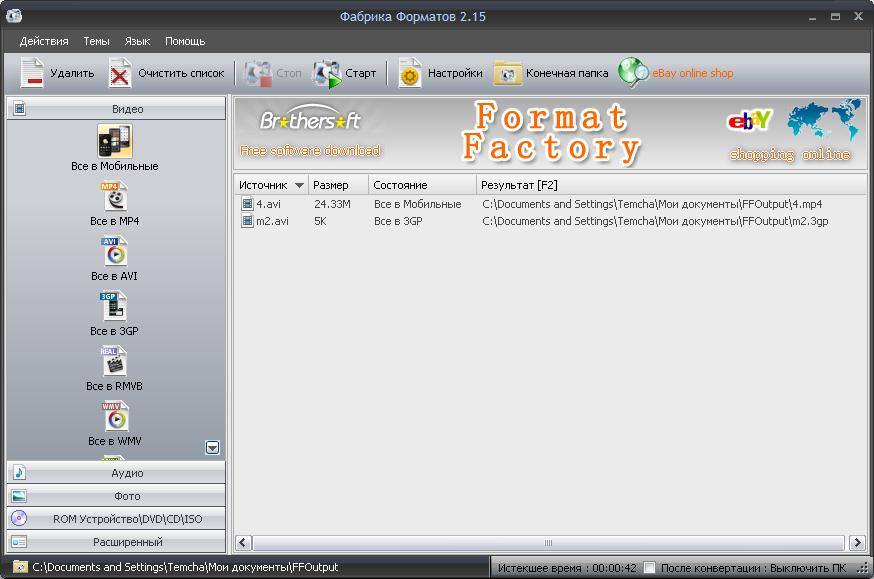The width and height of the screenshot is (874, 579).
Task: Click the FFOutput\m2.3gp result path
Action: [x=655, y=221]
